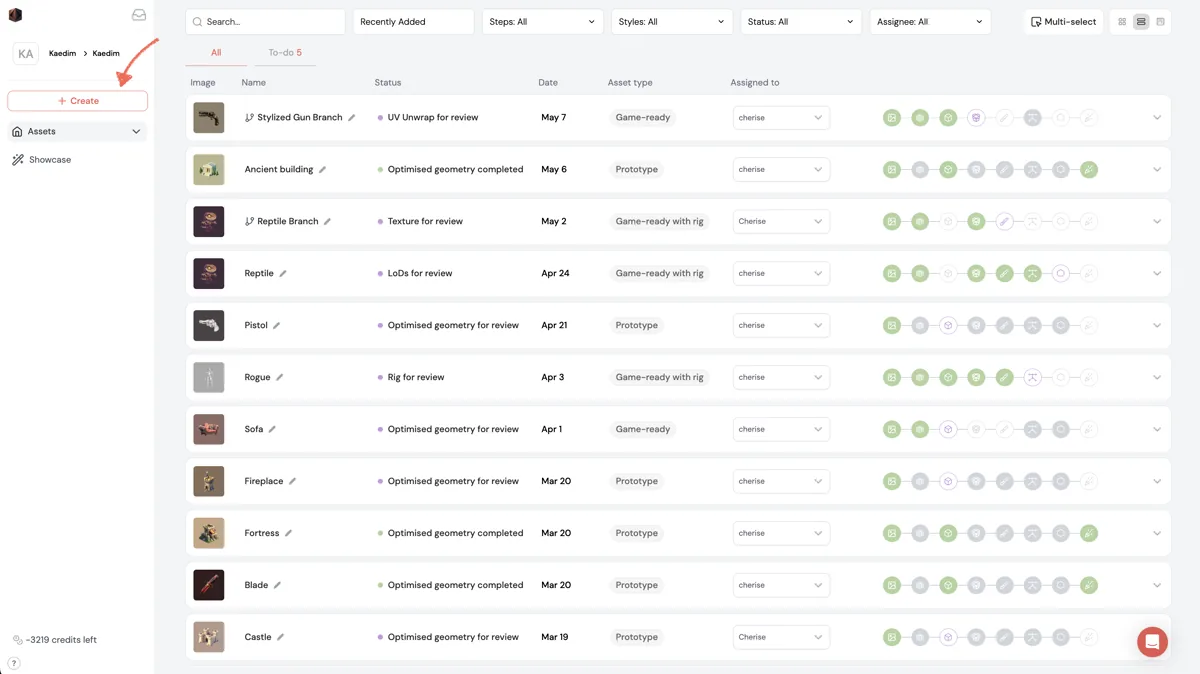Image resolution: width=1200 pixels, height=674 pixels.
Task: Open the Styles: All filter
Action: coord(672,22)
